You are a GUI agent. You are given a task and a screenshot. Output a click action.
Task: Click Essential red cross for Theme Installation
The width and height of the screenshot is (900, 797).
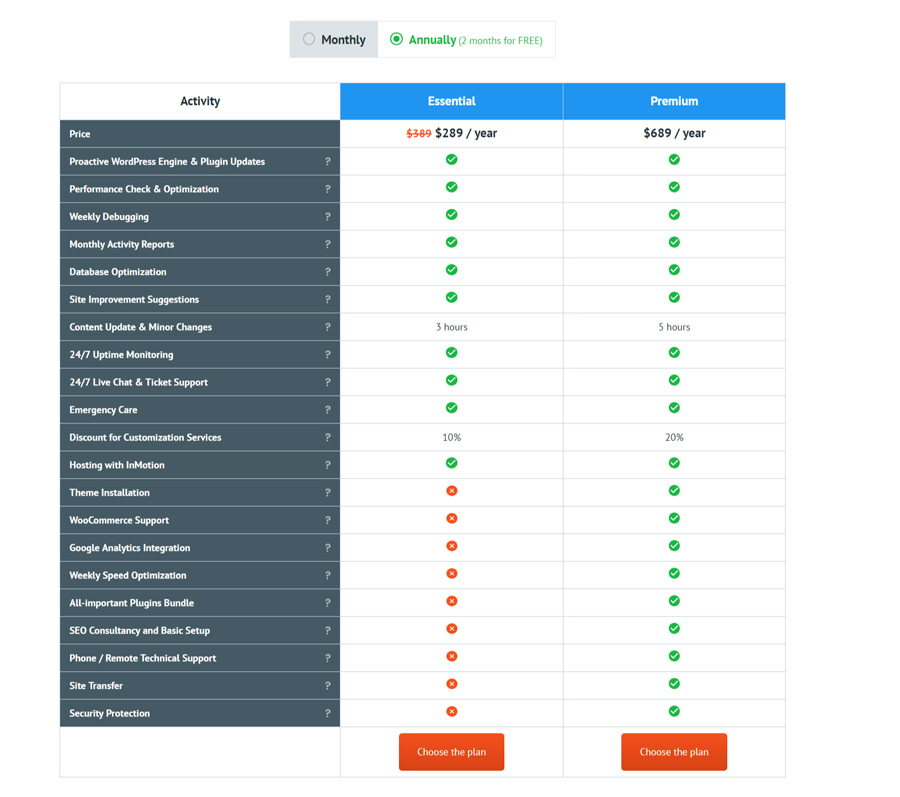(x=451, y=491)
